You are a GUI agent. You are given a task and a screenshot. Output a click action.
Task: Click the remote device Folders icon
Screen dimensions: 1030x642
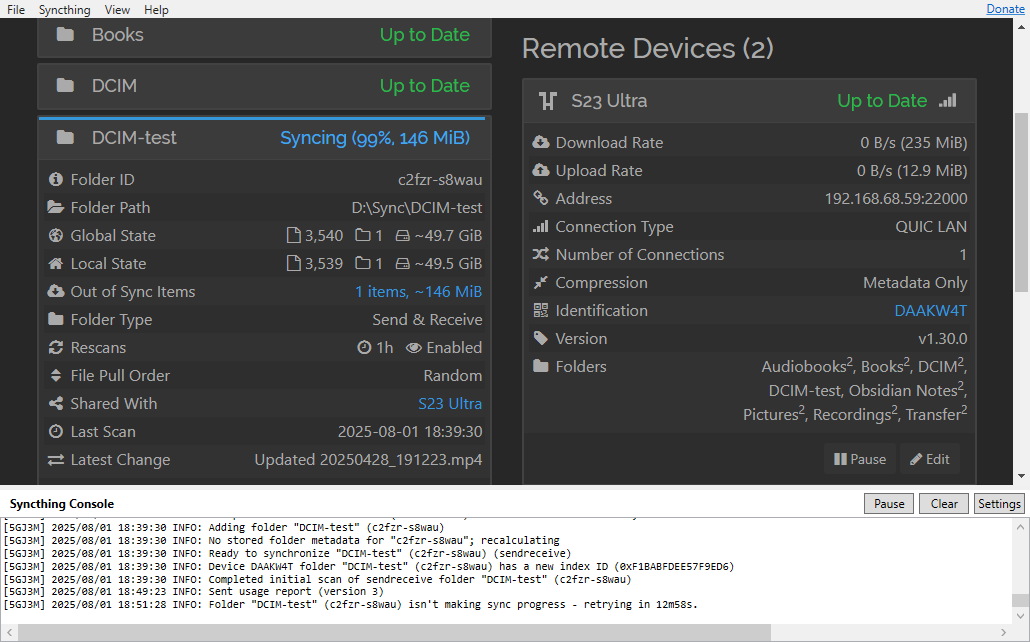[541, 366]
